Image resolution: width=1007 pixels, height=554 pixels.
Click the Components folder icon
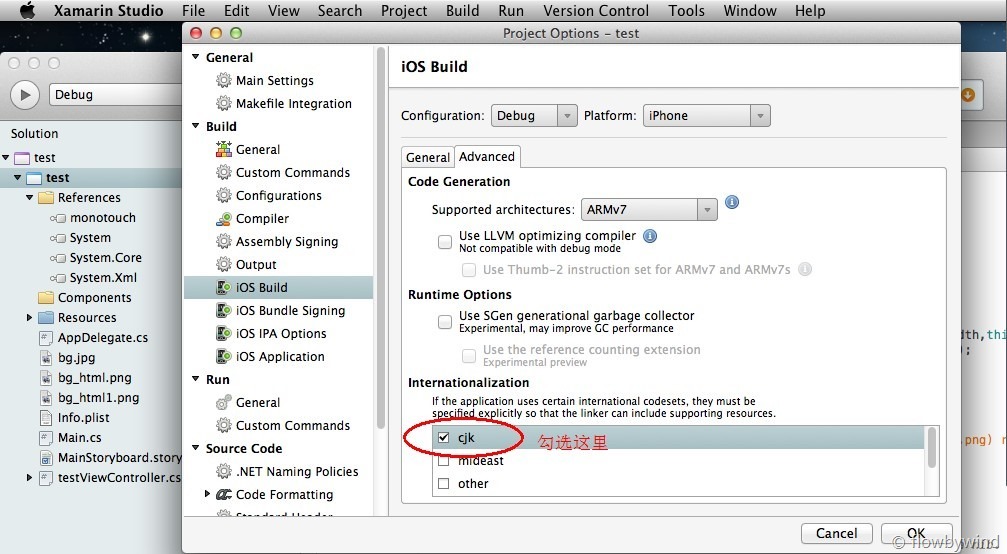46,297
